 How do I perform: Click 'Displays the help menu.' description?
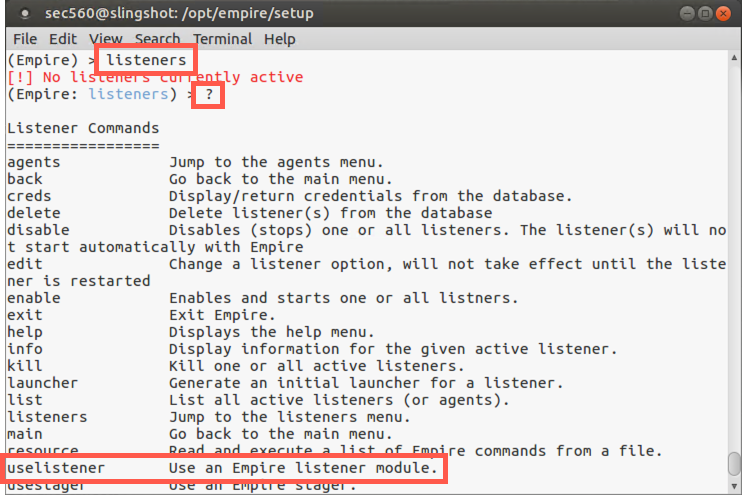[x=272, y=332]
